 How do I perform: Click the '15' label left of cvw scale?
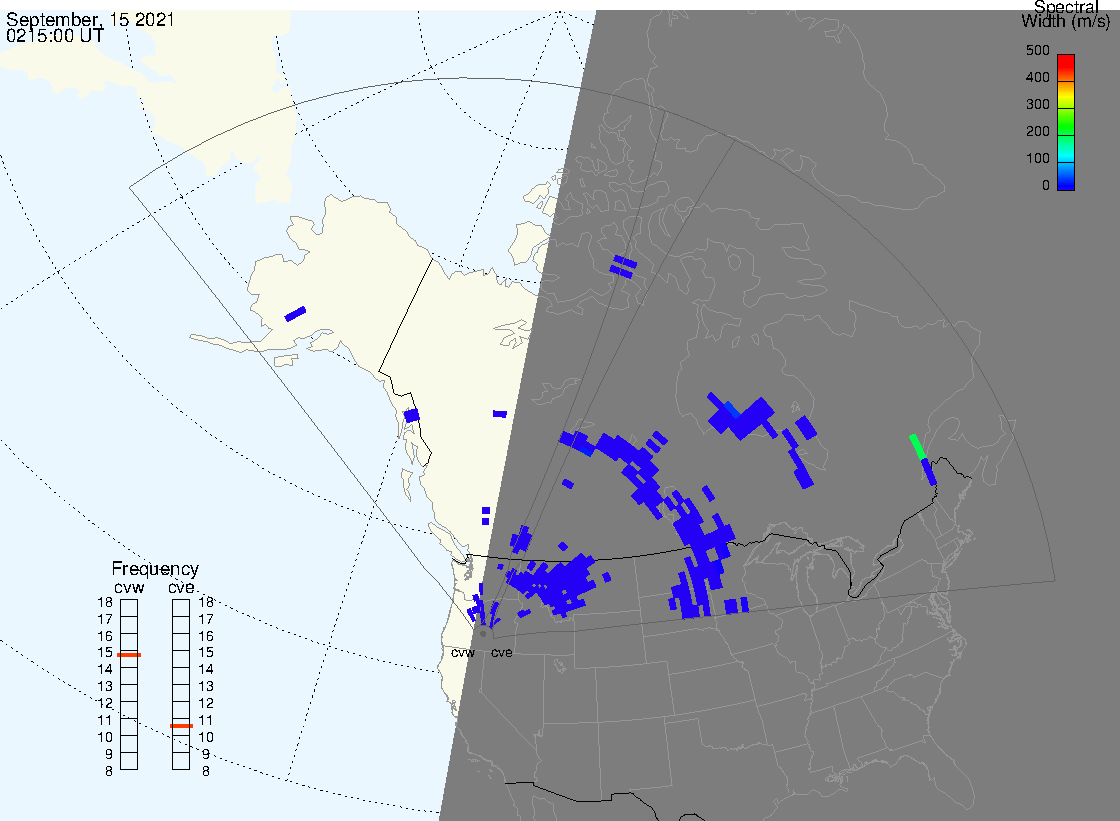(x=105, y=653)
